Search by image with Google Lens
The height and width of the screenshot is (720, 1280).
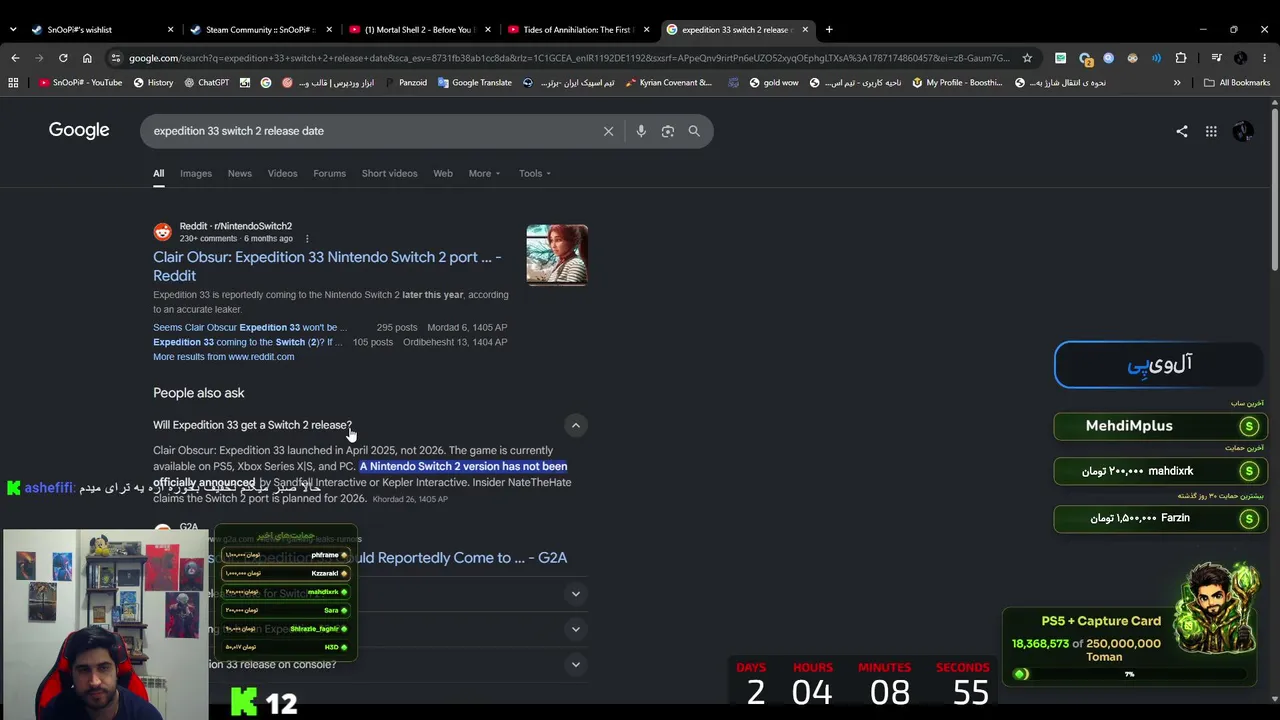668,131
